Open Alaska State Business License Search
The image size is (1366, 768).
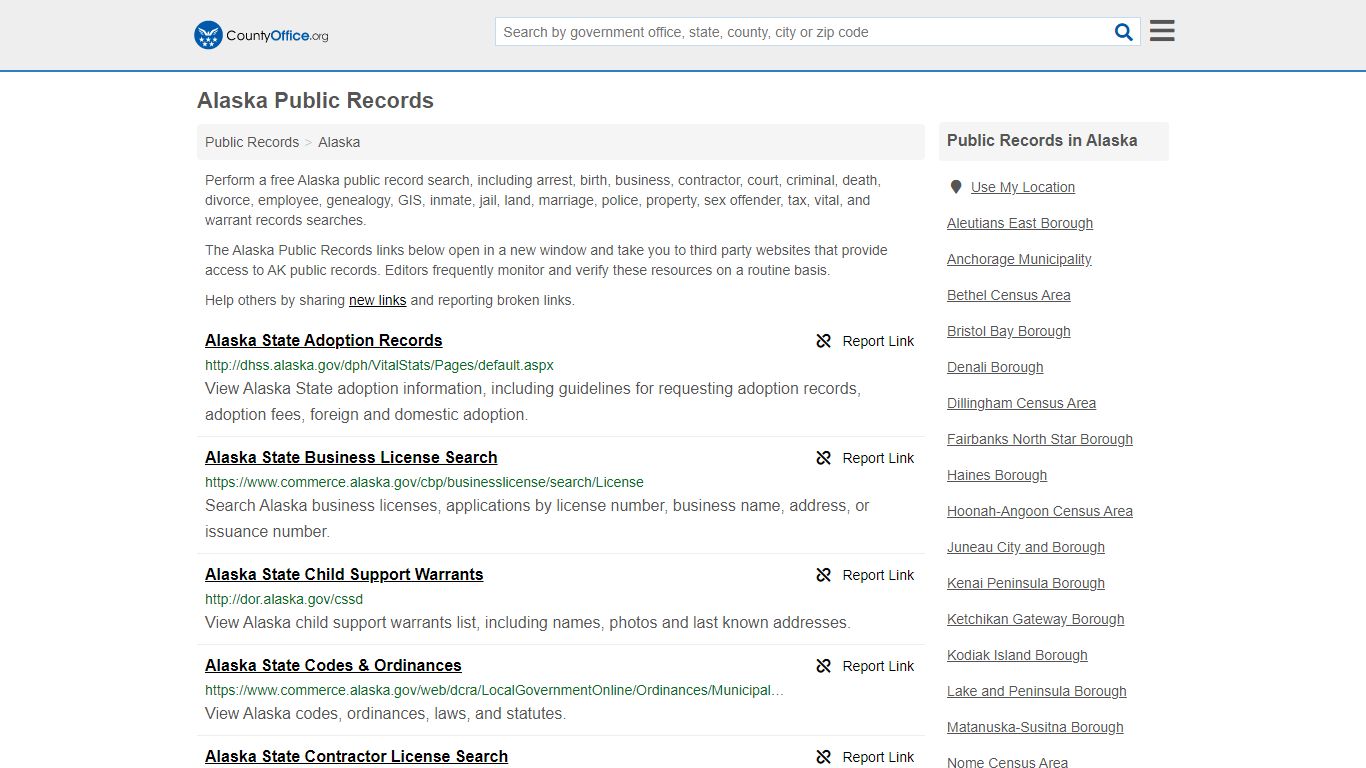point(351,457)
